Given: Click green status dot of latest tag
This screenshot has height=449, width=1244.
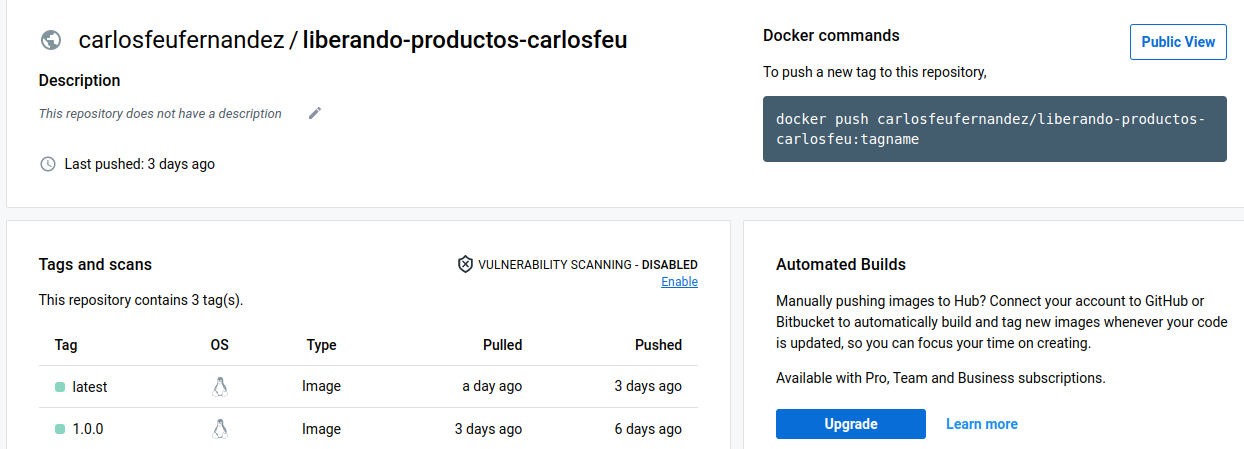Looking at the screenshot, I should (x=60, y=387).
